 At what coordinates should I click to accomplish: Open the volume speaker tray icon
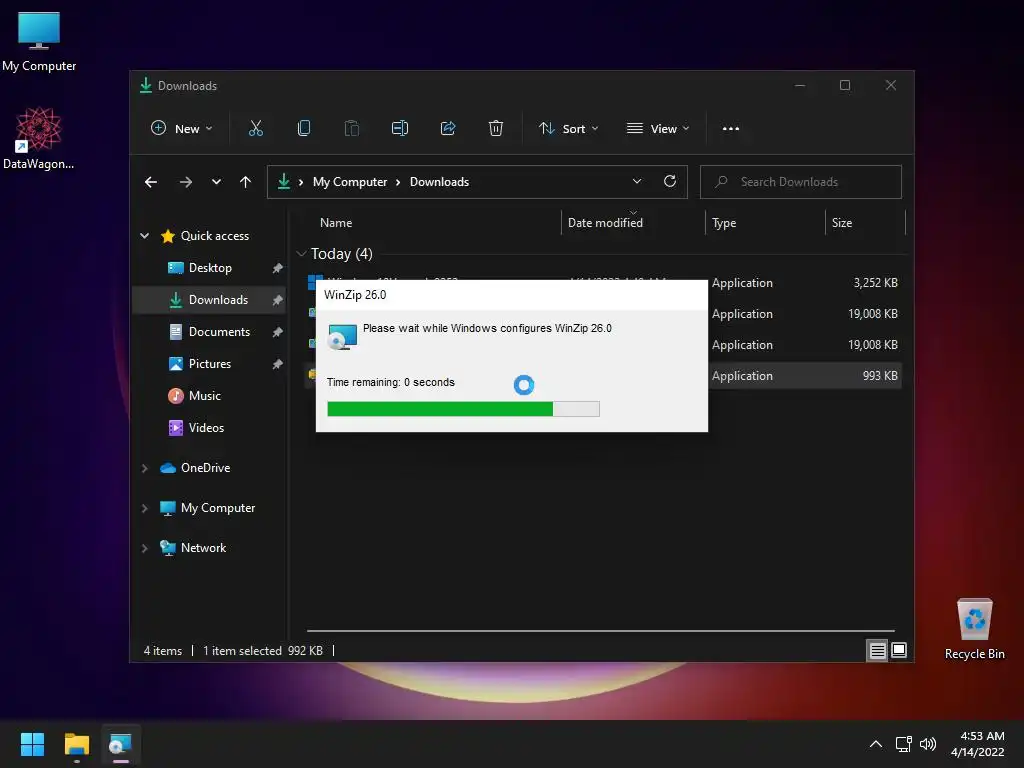tap(927, 744)
